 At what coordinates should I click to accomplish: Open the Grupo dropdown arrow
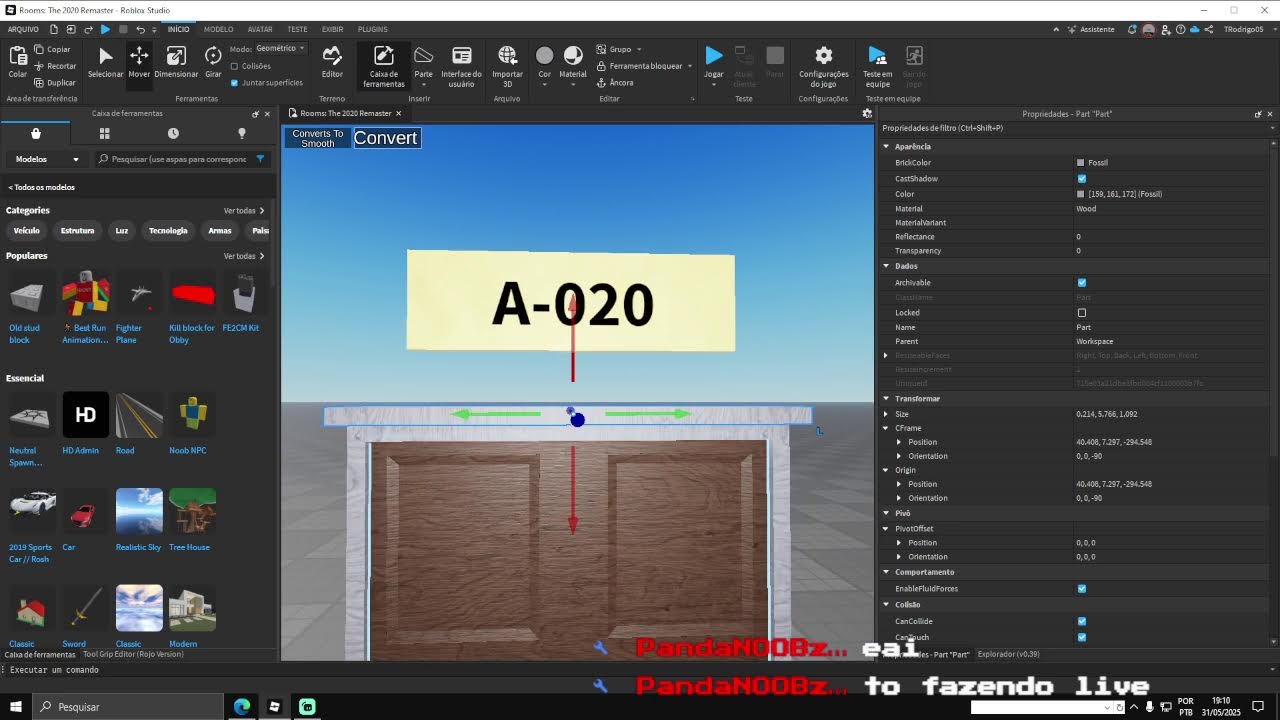(639, 49)
